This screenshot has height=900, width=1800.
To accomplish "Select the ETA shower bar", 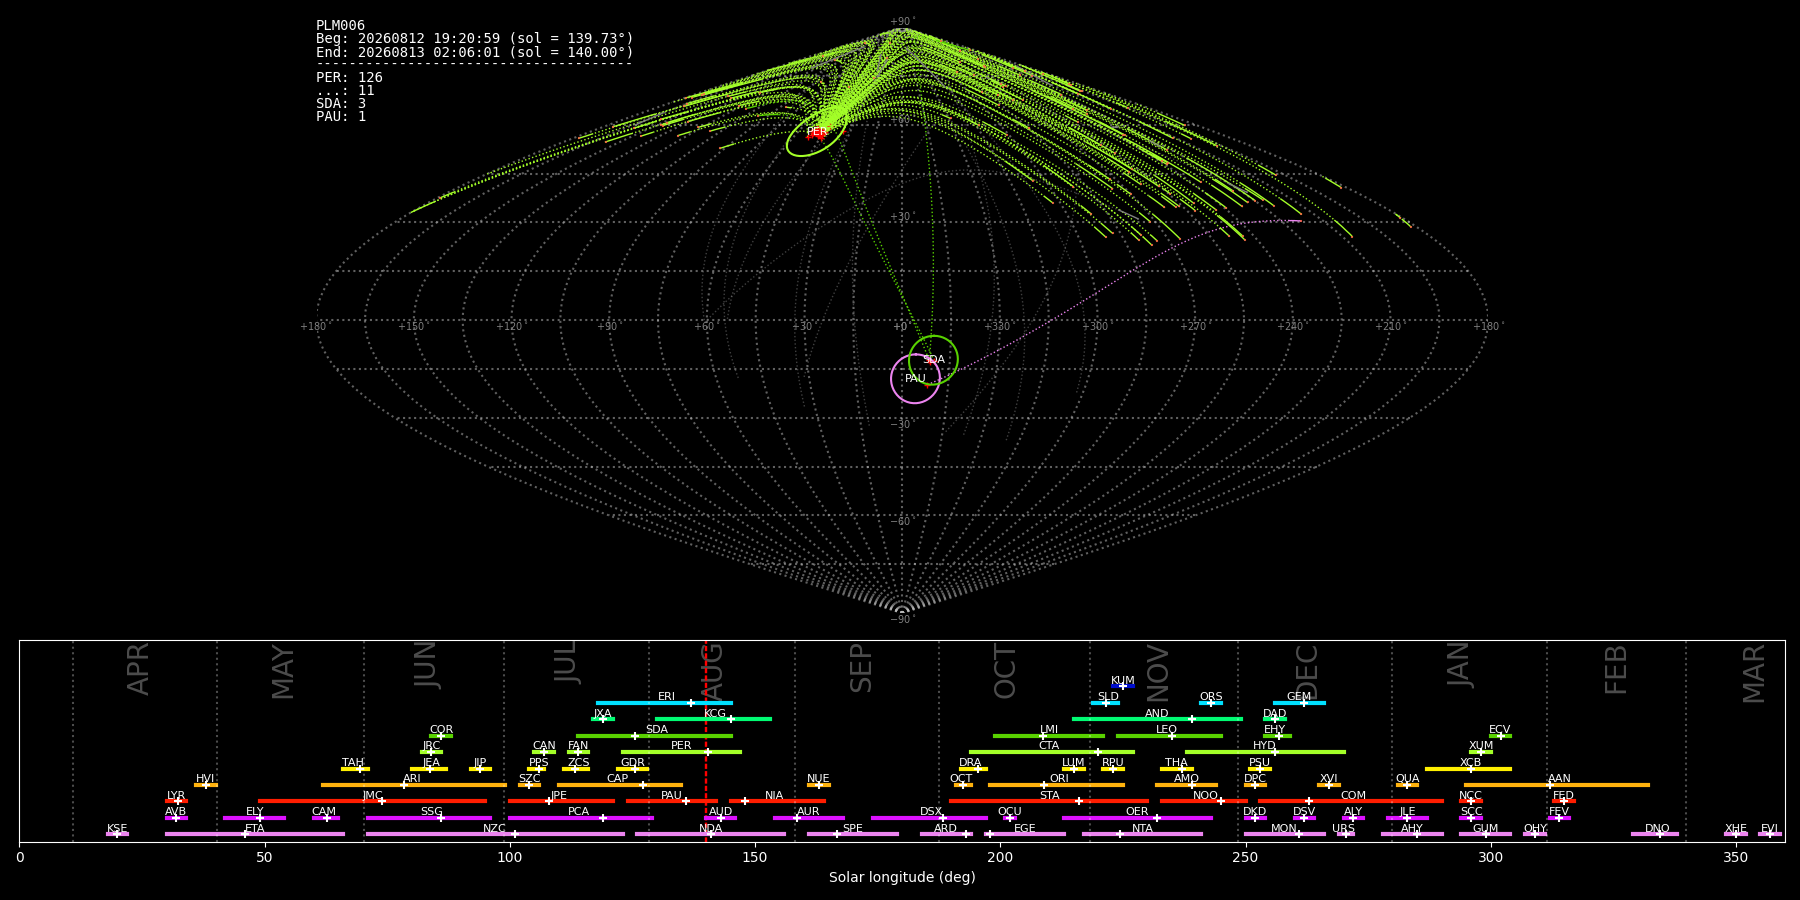I will click(x=255, y=834).
